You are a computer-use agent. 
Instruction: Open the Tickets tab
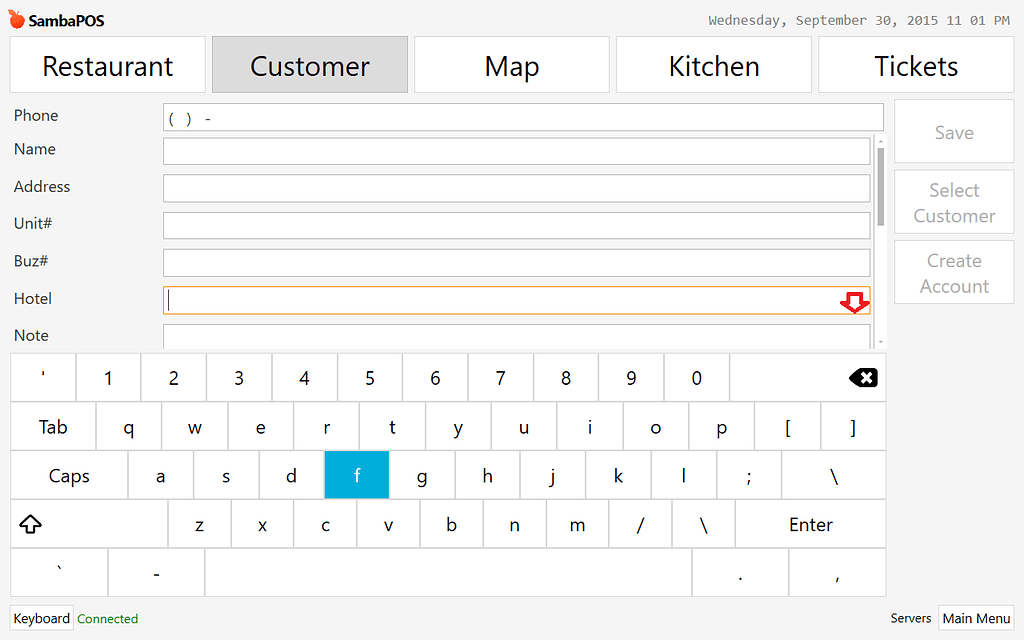(915, 65)
